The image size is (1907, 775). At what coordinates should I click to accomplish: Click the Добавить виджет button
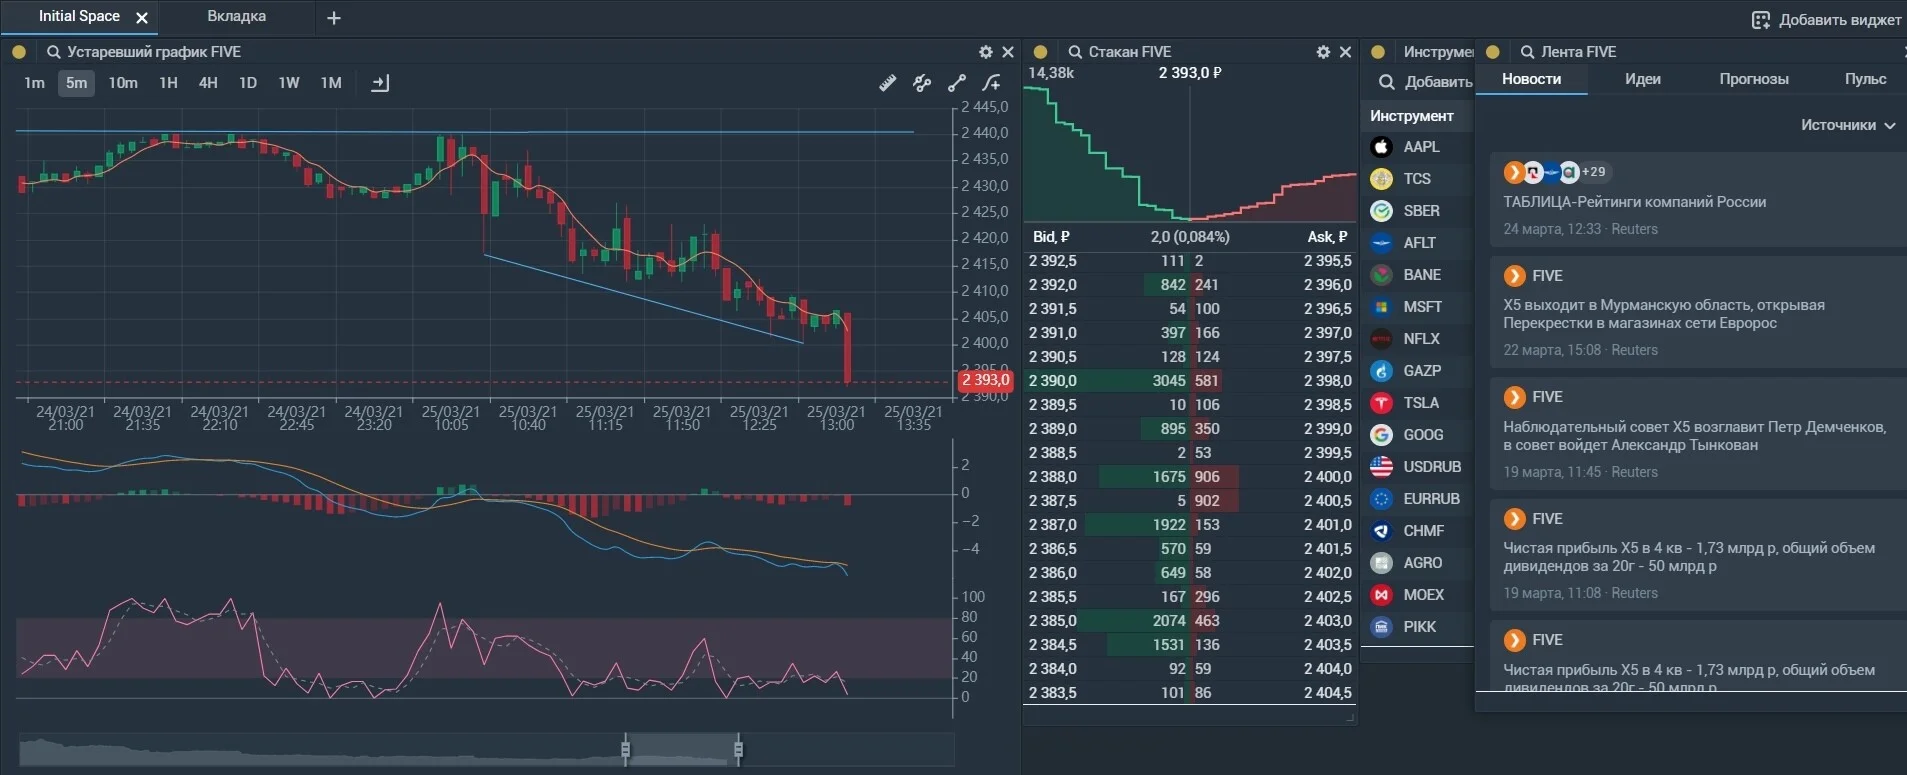1826,20
